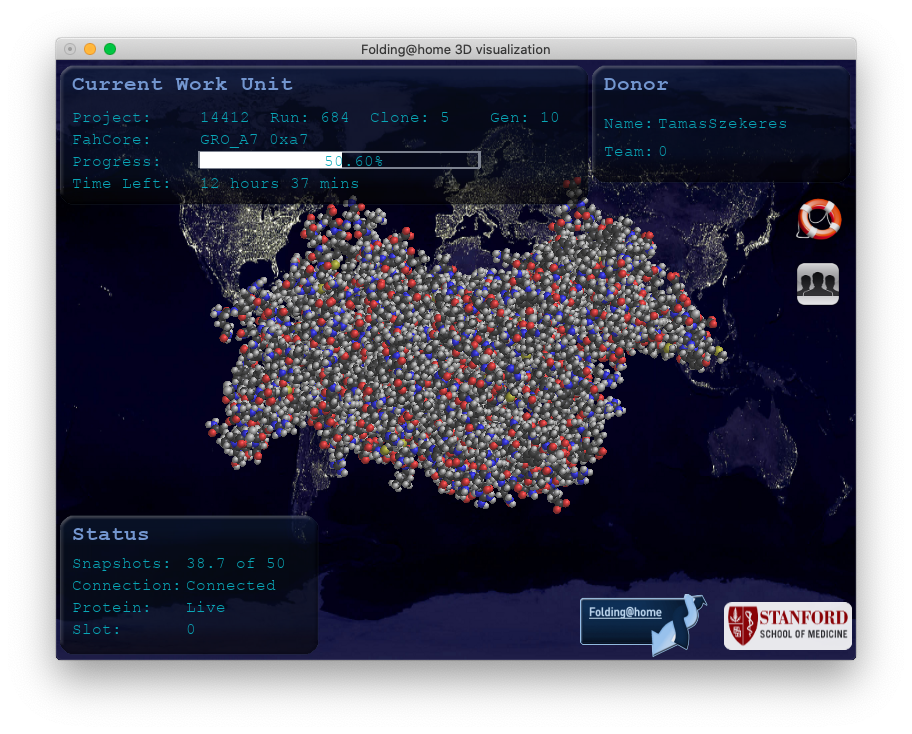The image size is (912, 734).
Task: Click the 'Team: 0' entry
Action: click(x=635, y=152)
